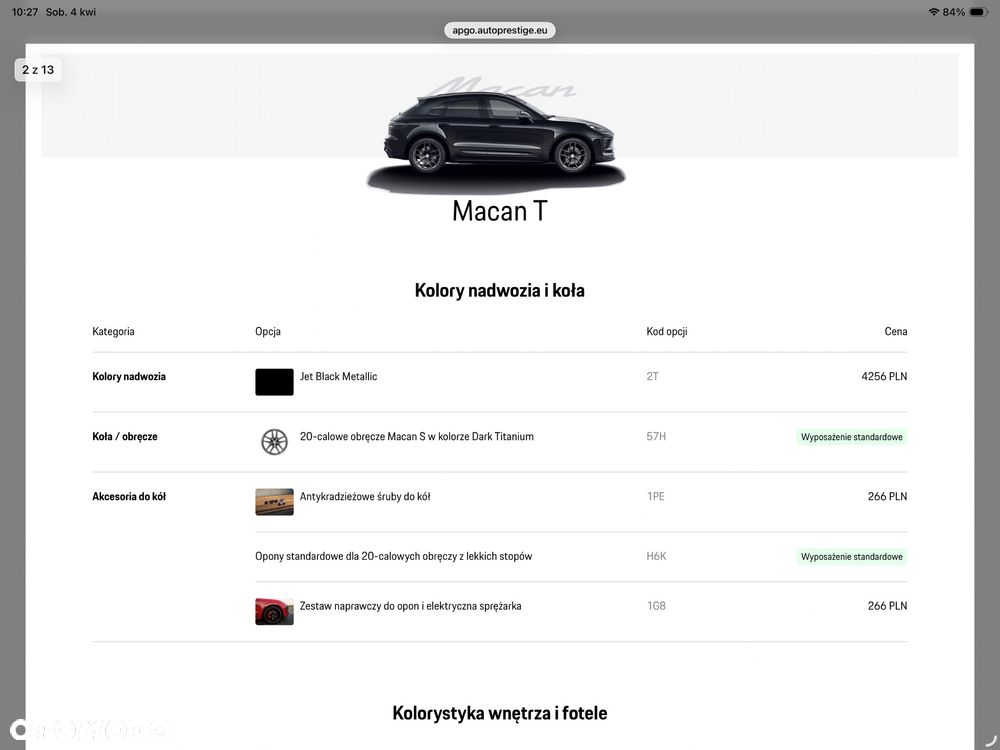
Task: Tap the apgo.autoprestige.eu address pill
Action: click(499, 30)
